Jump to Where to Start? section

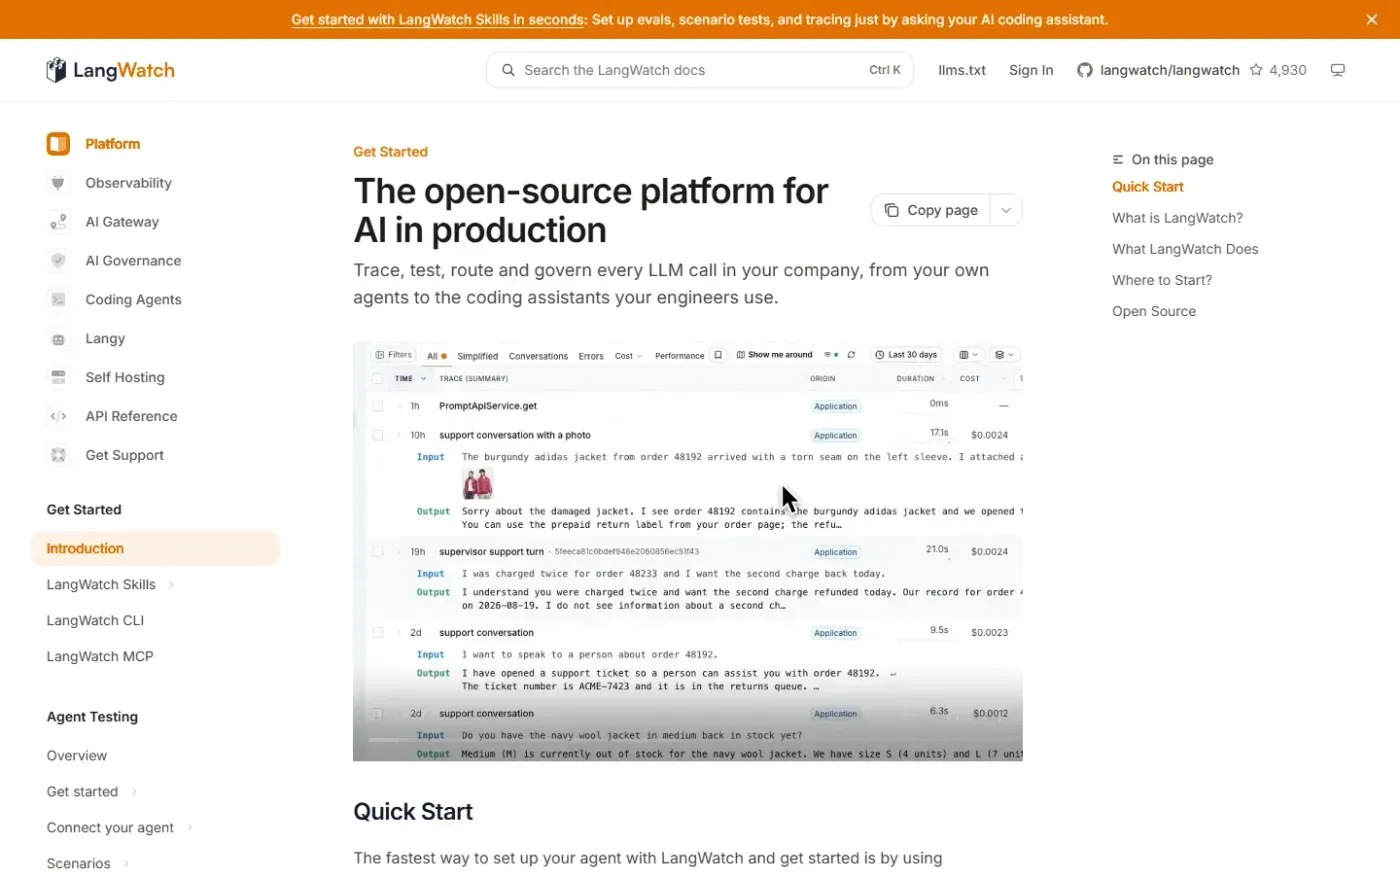pos(1162,280)
